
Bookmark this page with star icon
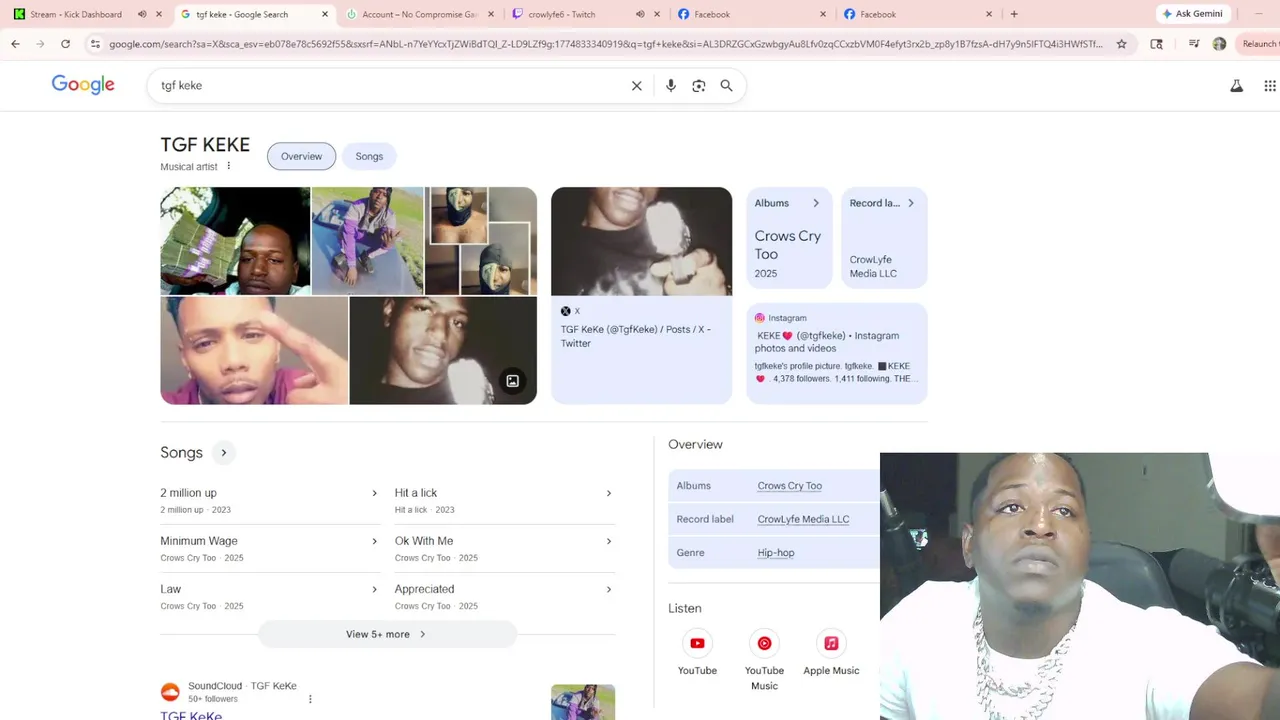[1122, 44]
